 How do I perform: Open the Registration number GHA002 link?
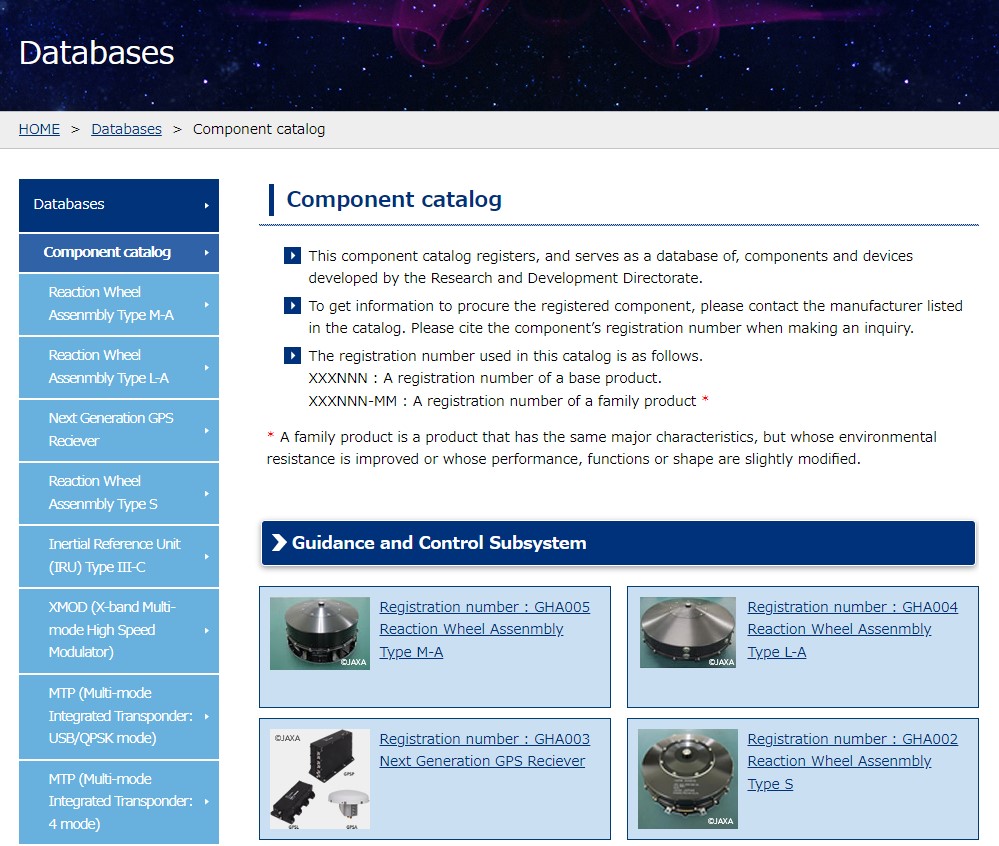[852, 761]
